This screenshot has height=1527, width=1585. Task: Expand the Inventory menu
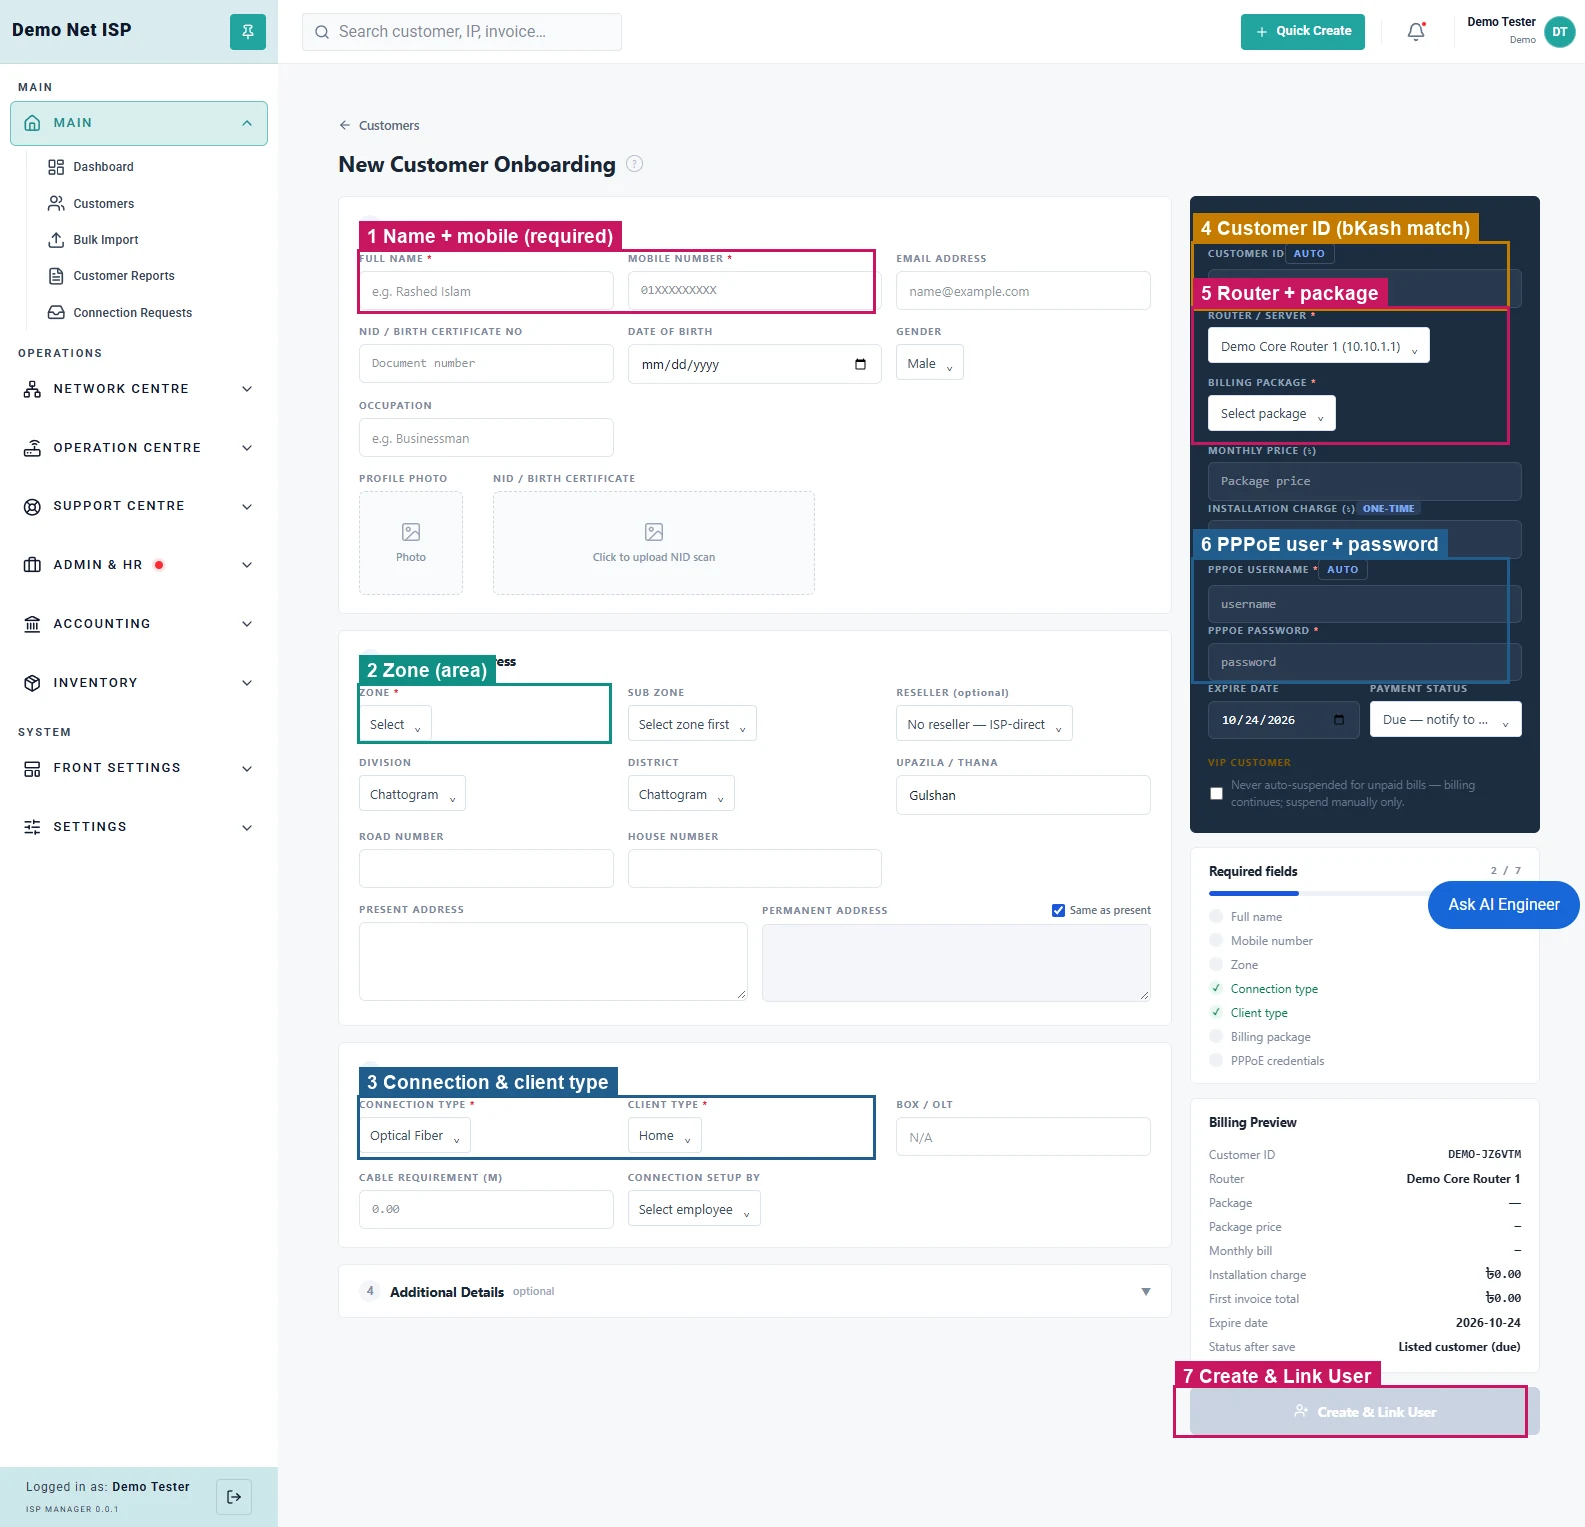click(139, 683)
